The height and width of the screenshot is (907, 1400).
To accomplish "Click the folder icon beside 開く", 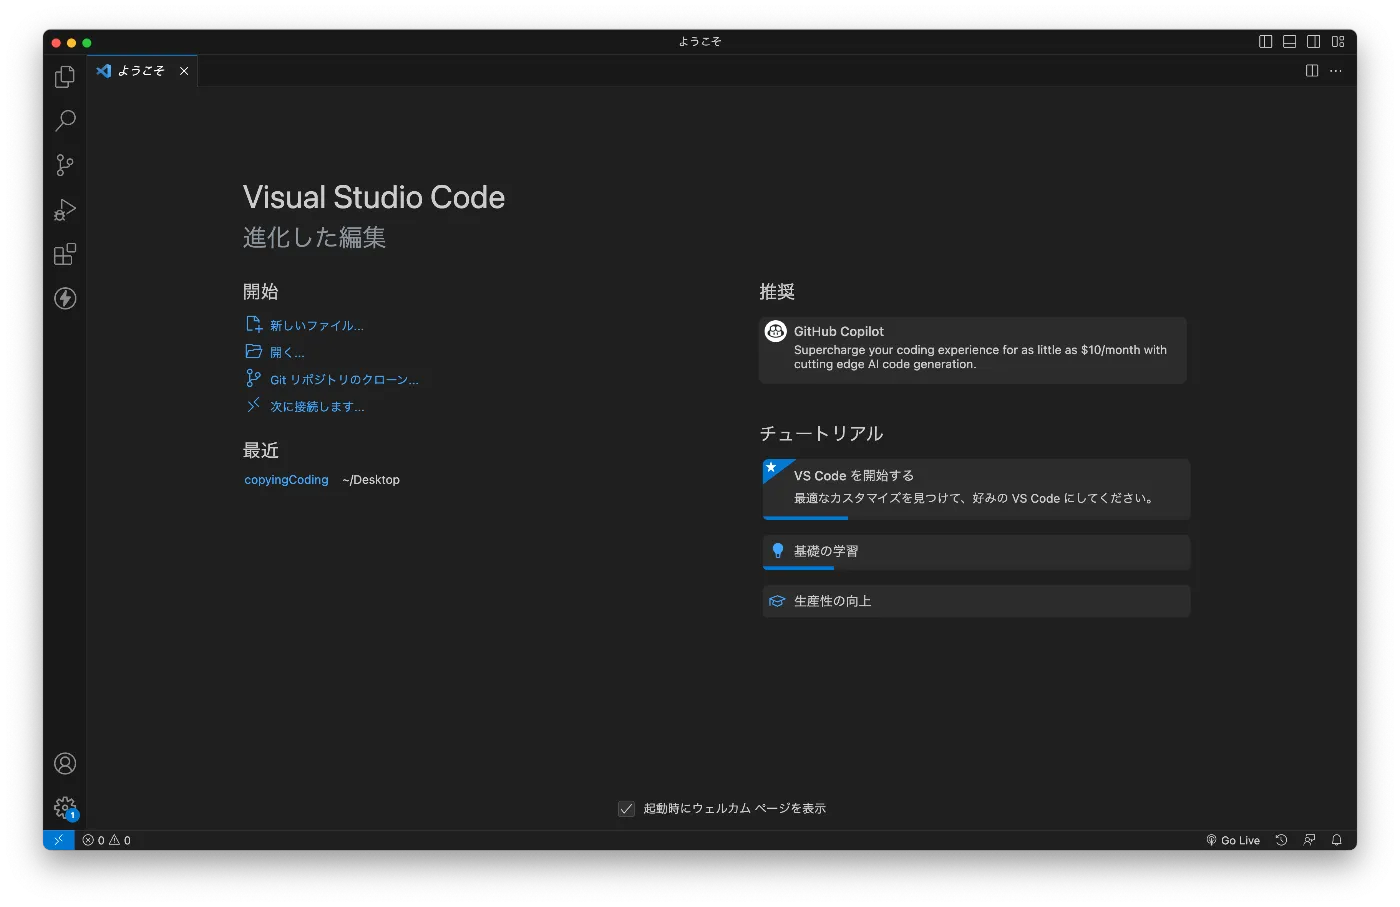I will click(254, 352).
